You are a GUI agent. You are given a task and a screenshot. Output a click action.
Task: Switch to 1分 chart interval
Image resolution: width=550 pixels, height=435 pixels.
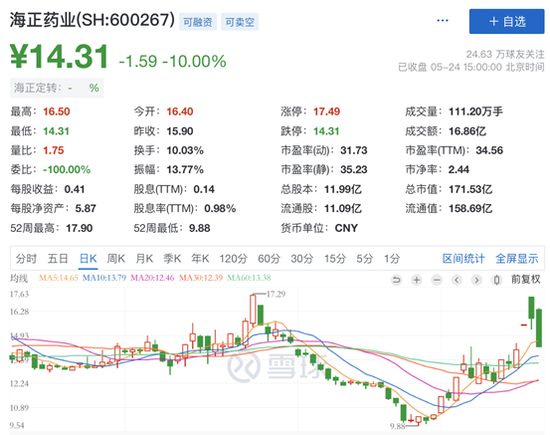click(392, 259)
